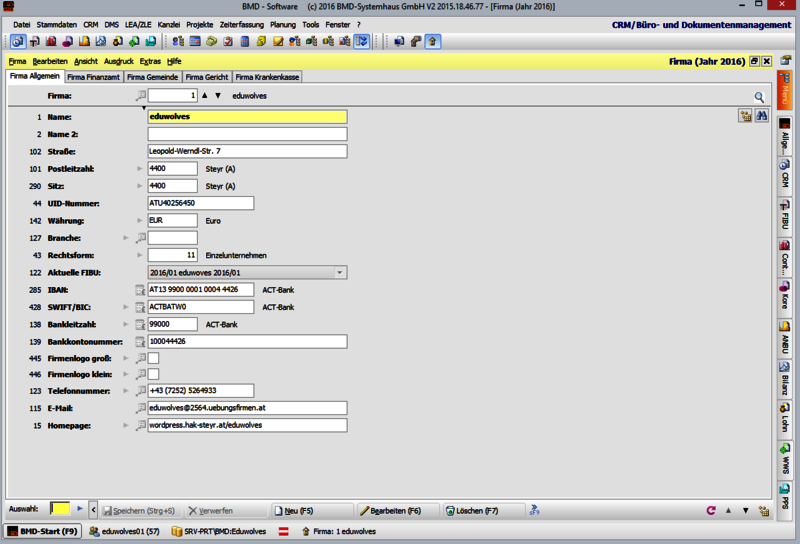The width and height of the screenshot is (800, 544).
Task: Step to previous Firma with up arrow
Action: [x=205, y=95]
